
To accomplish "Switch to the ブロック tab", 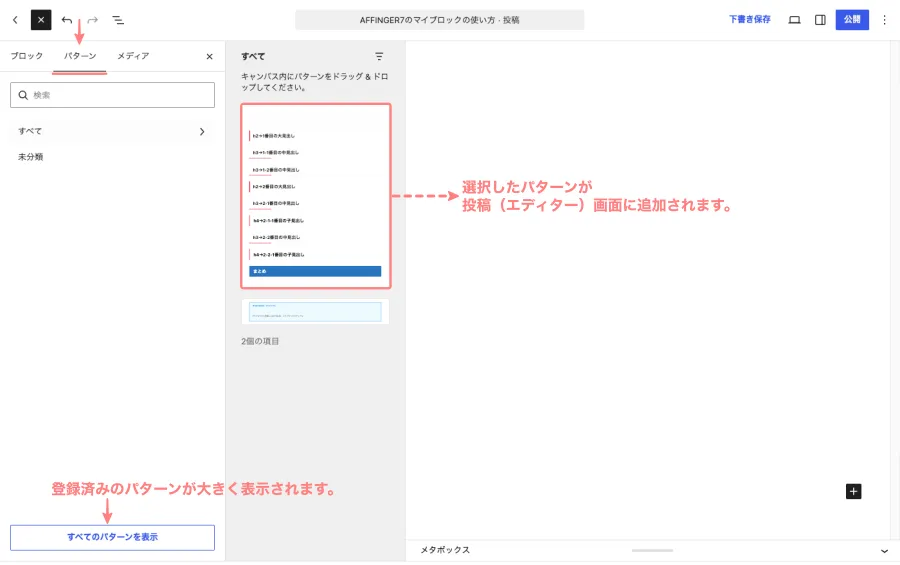I will click(x=26, y=56).
